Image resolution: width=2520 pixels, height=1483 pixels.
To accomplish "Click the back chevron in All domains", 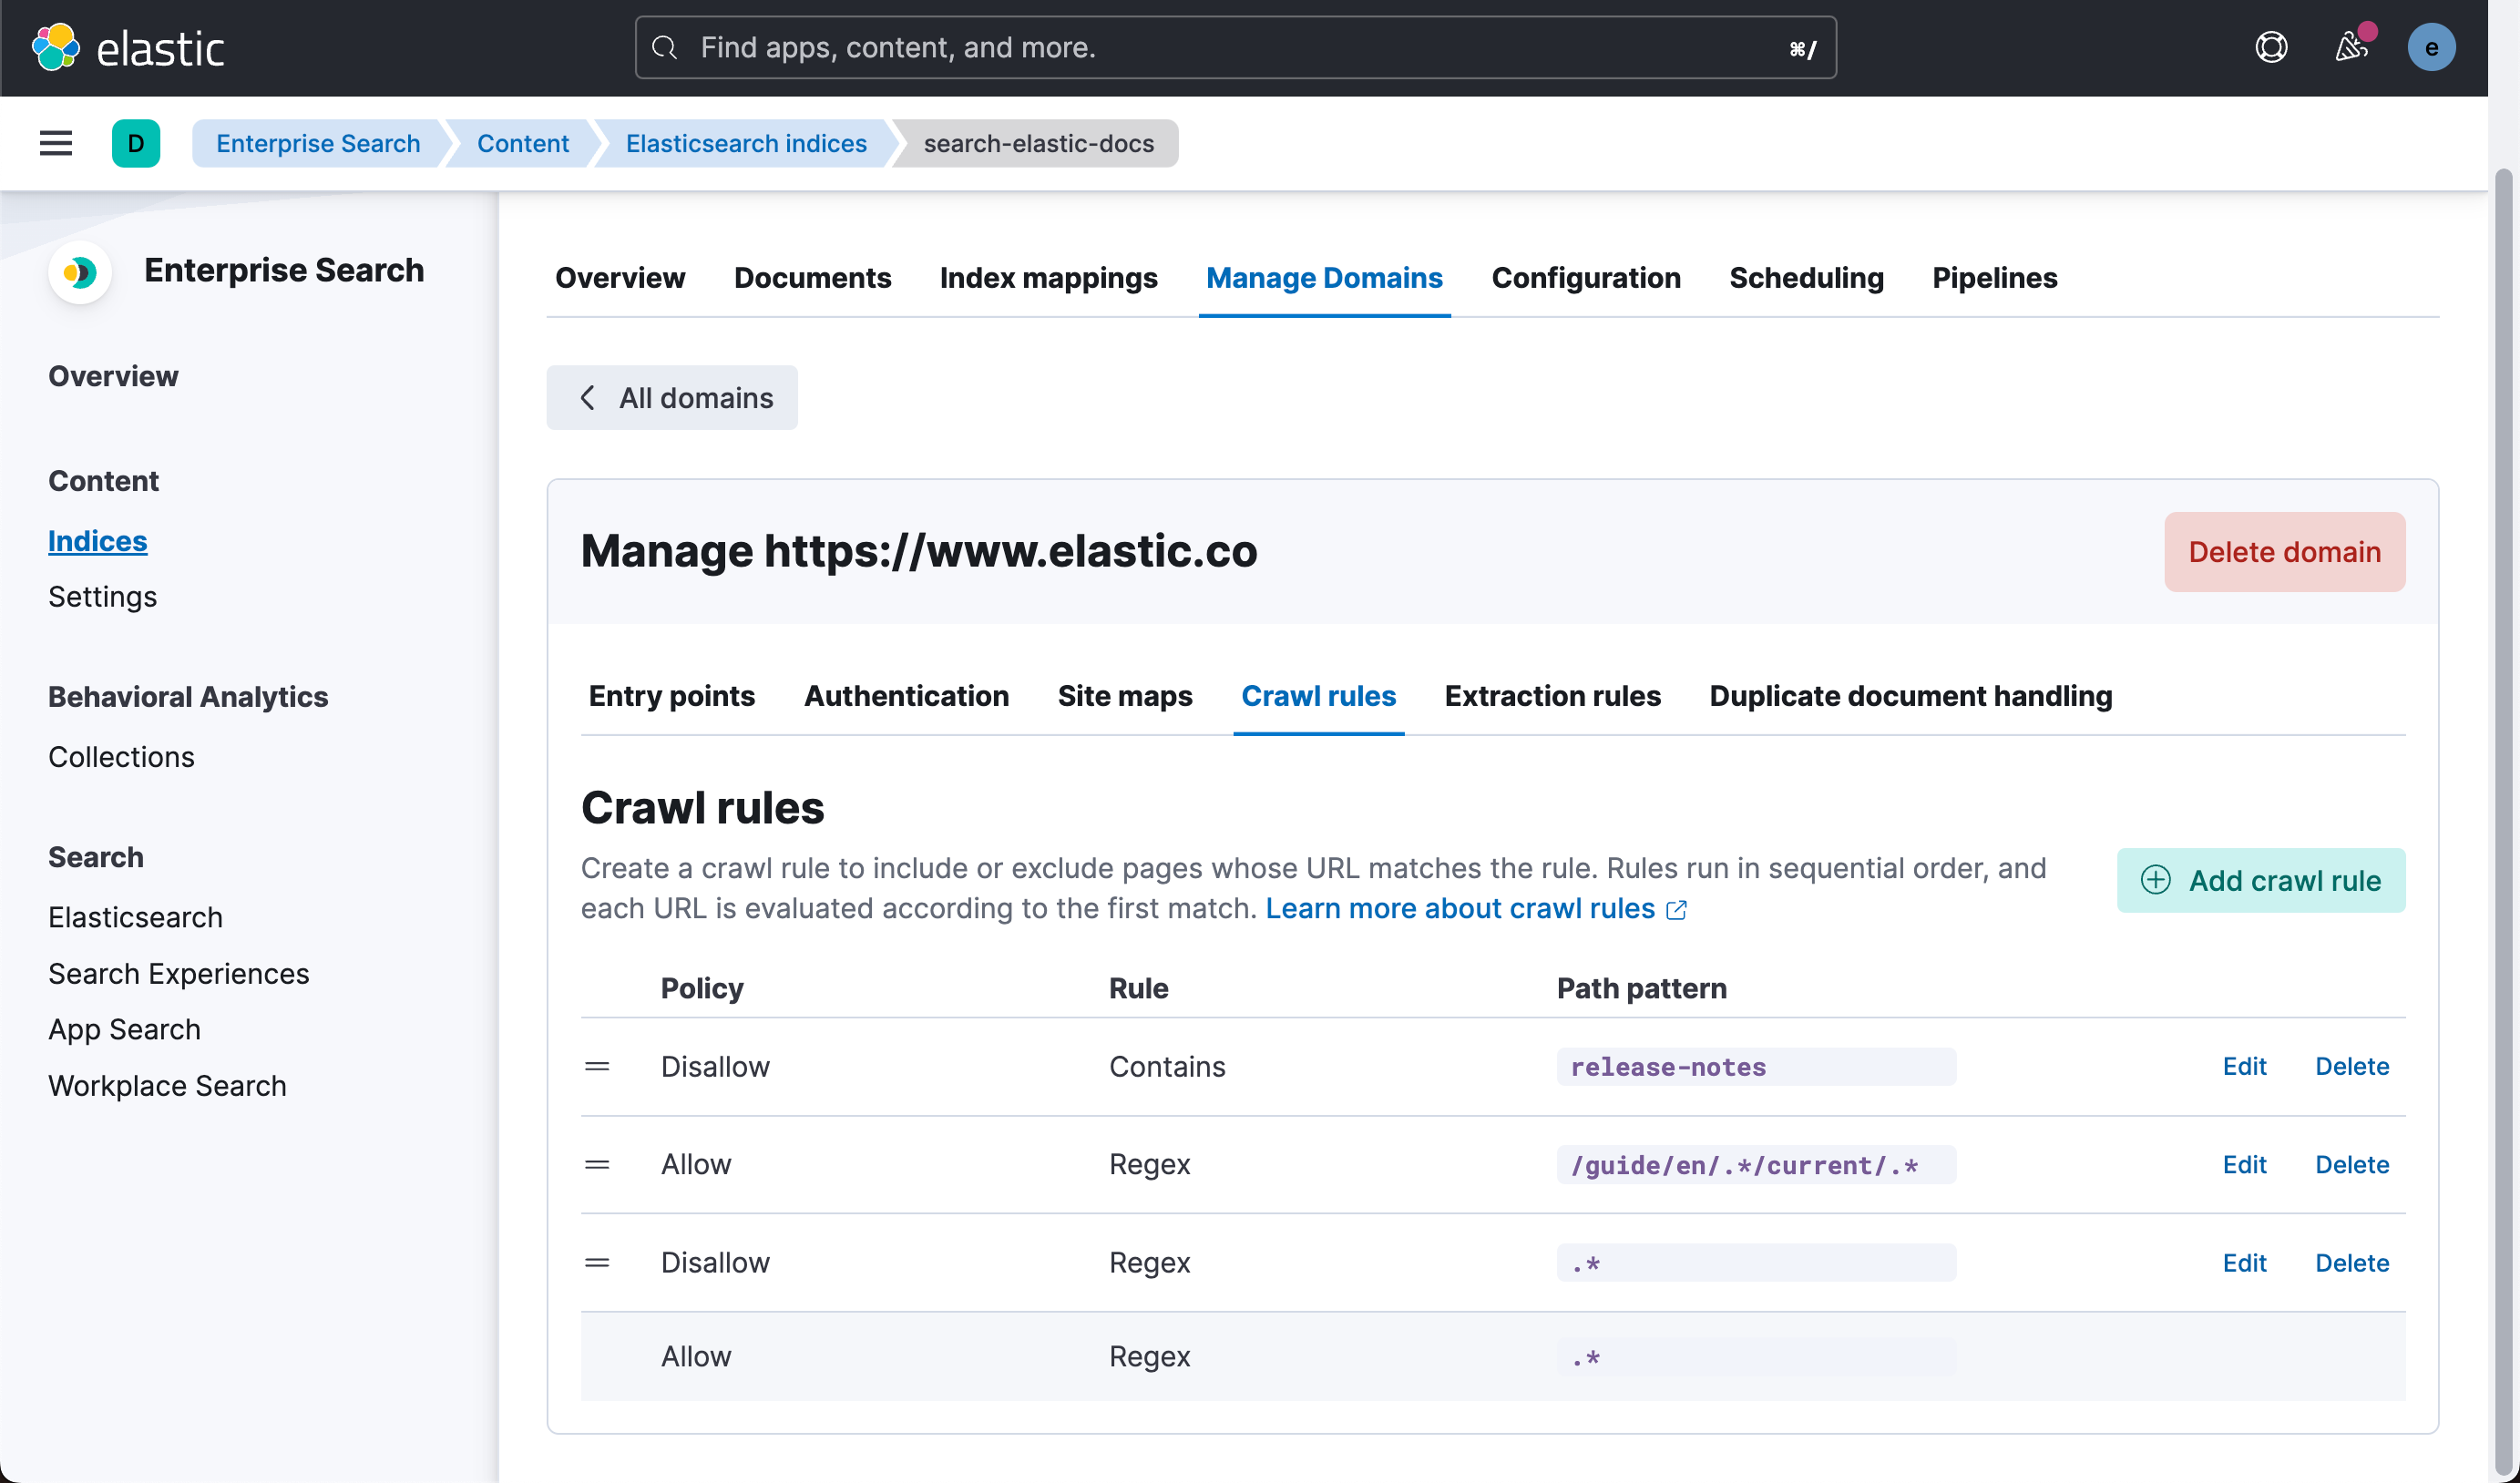I will [x=588, y=398].
